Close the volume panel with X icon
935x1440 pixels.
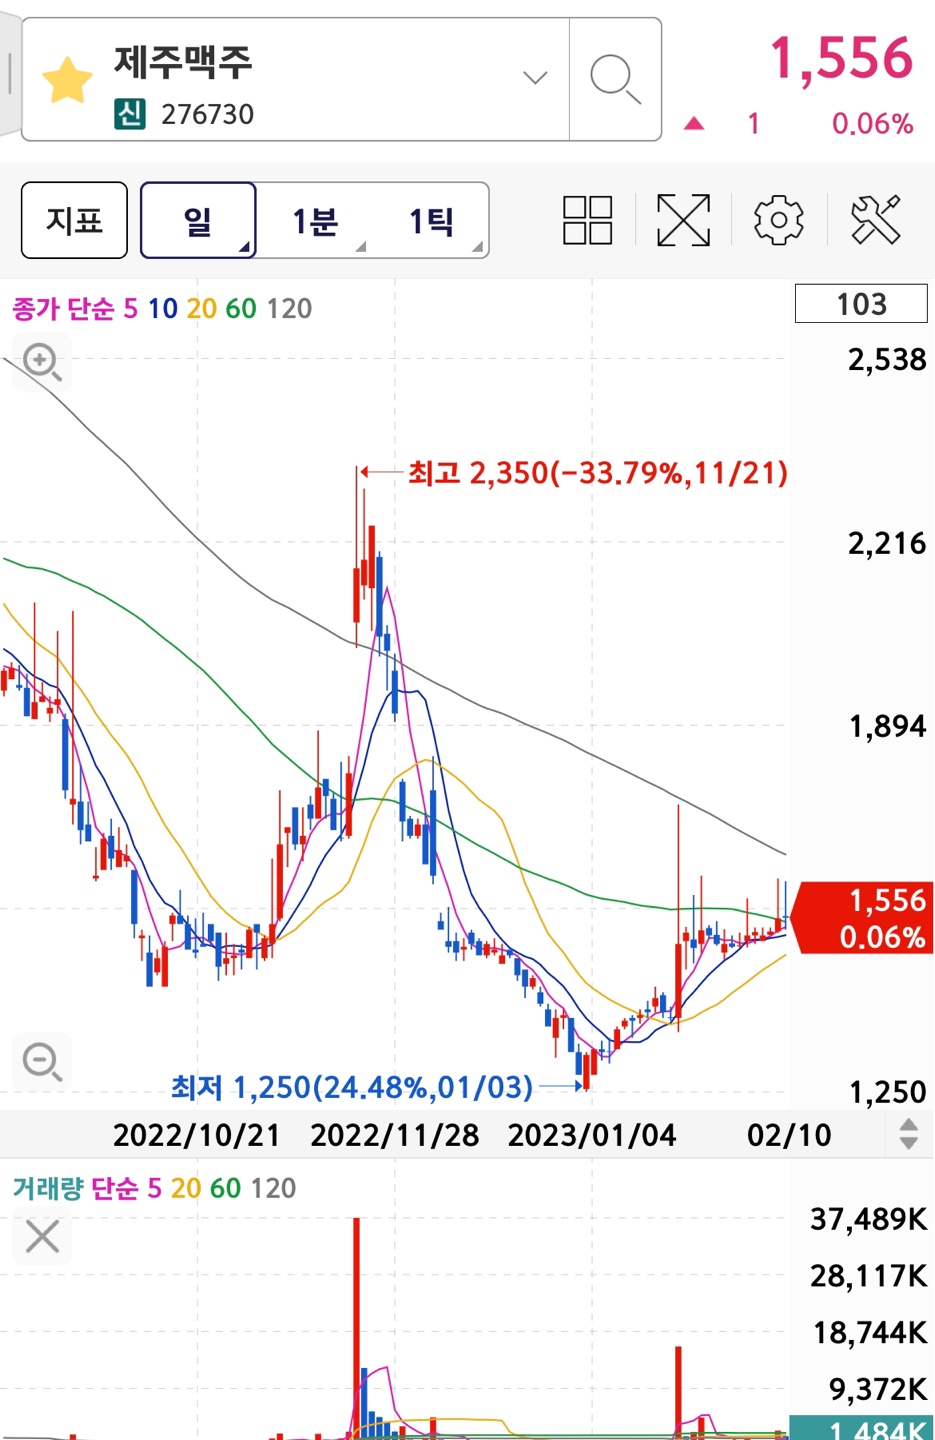42,1237
